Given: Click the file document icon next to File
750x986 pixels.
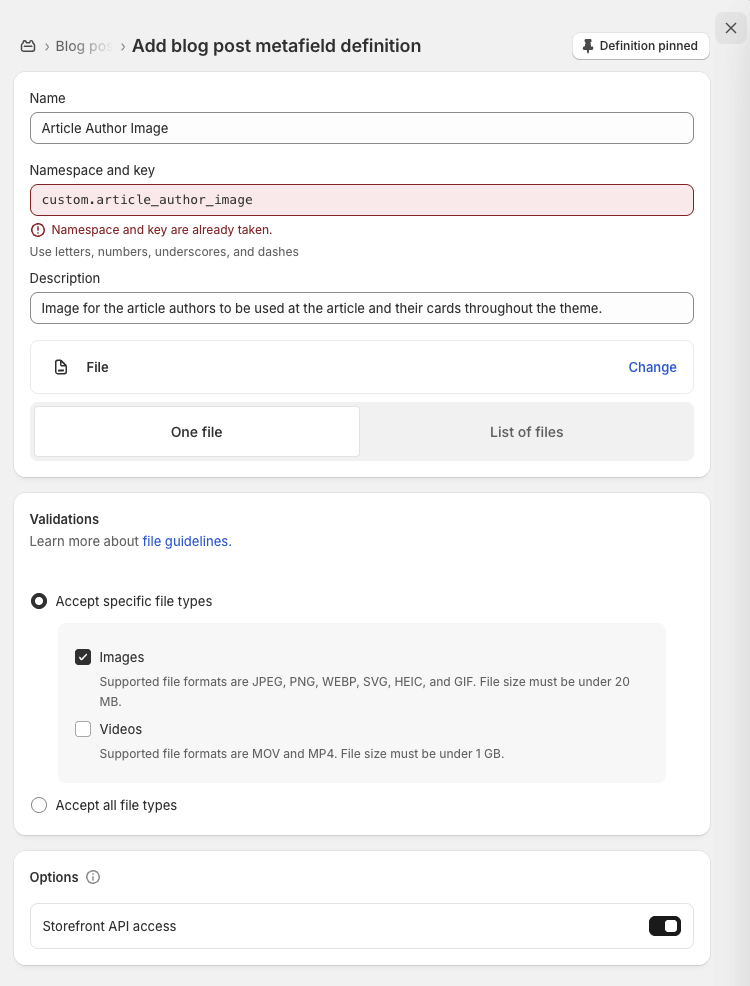Looking at the screenshot, I should (x=61, y=367).
